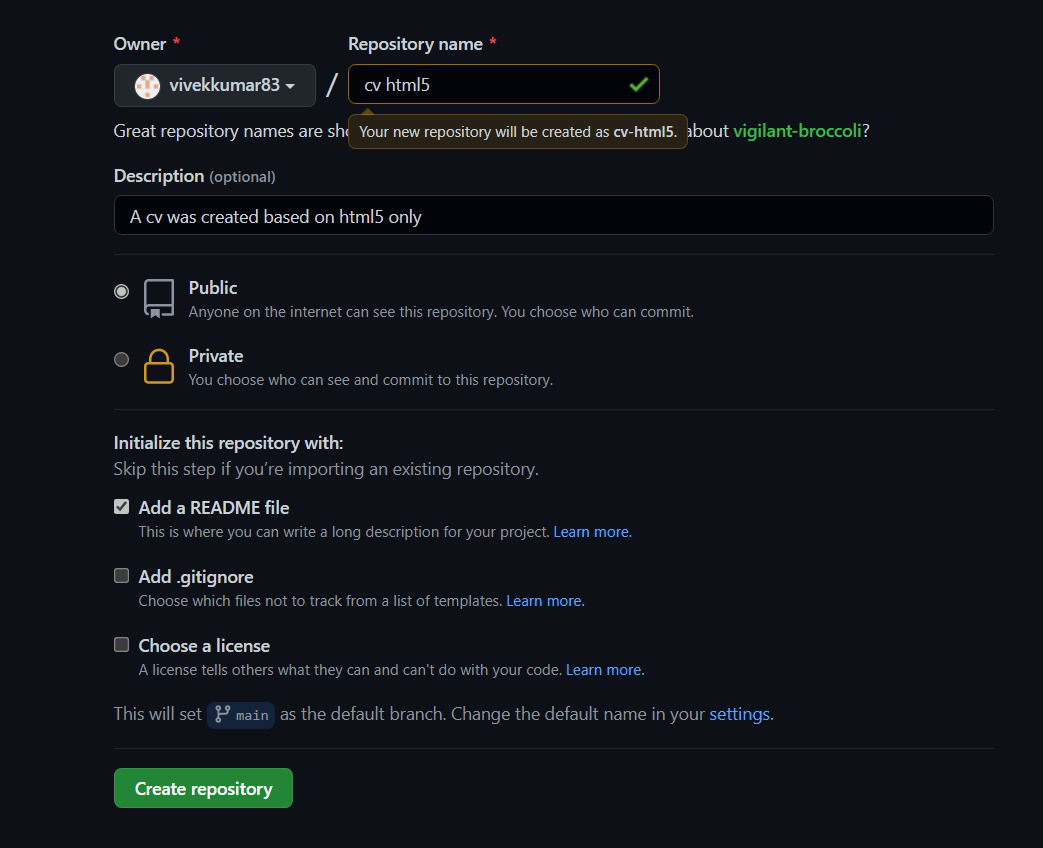
Task: Focus the Repository name input field
Action: [504, 84]
